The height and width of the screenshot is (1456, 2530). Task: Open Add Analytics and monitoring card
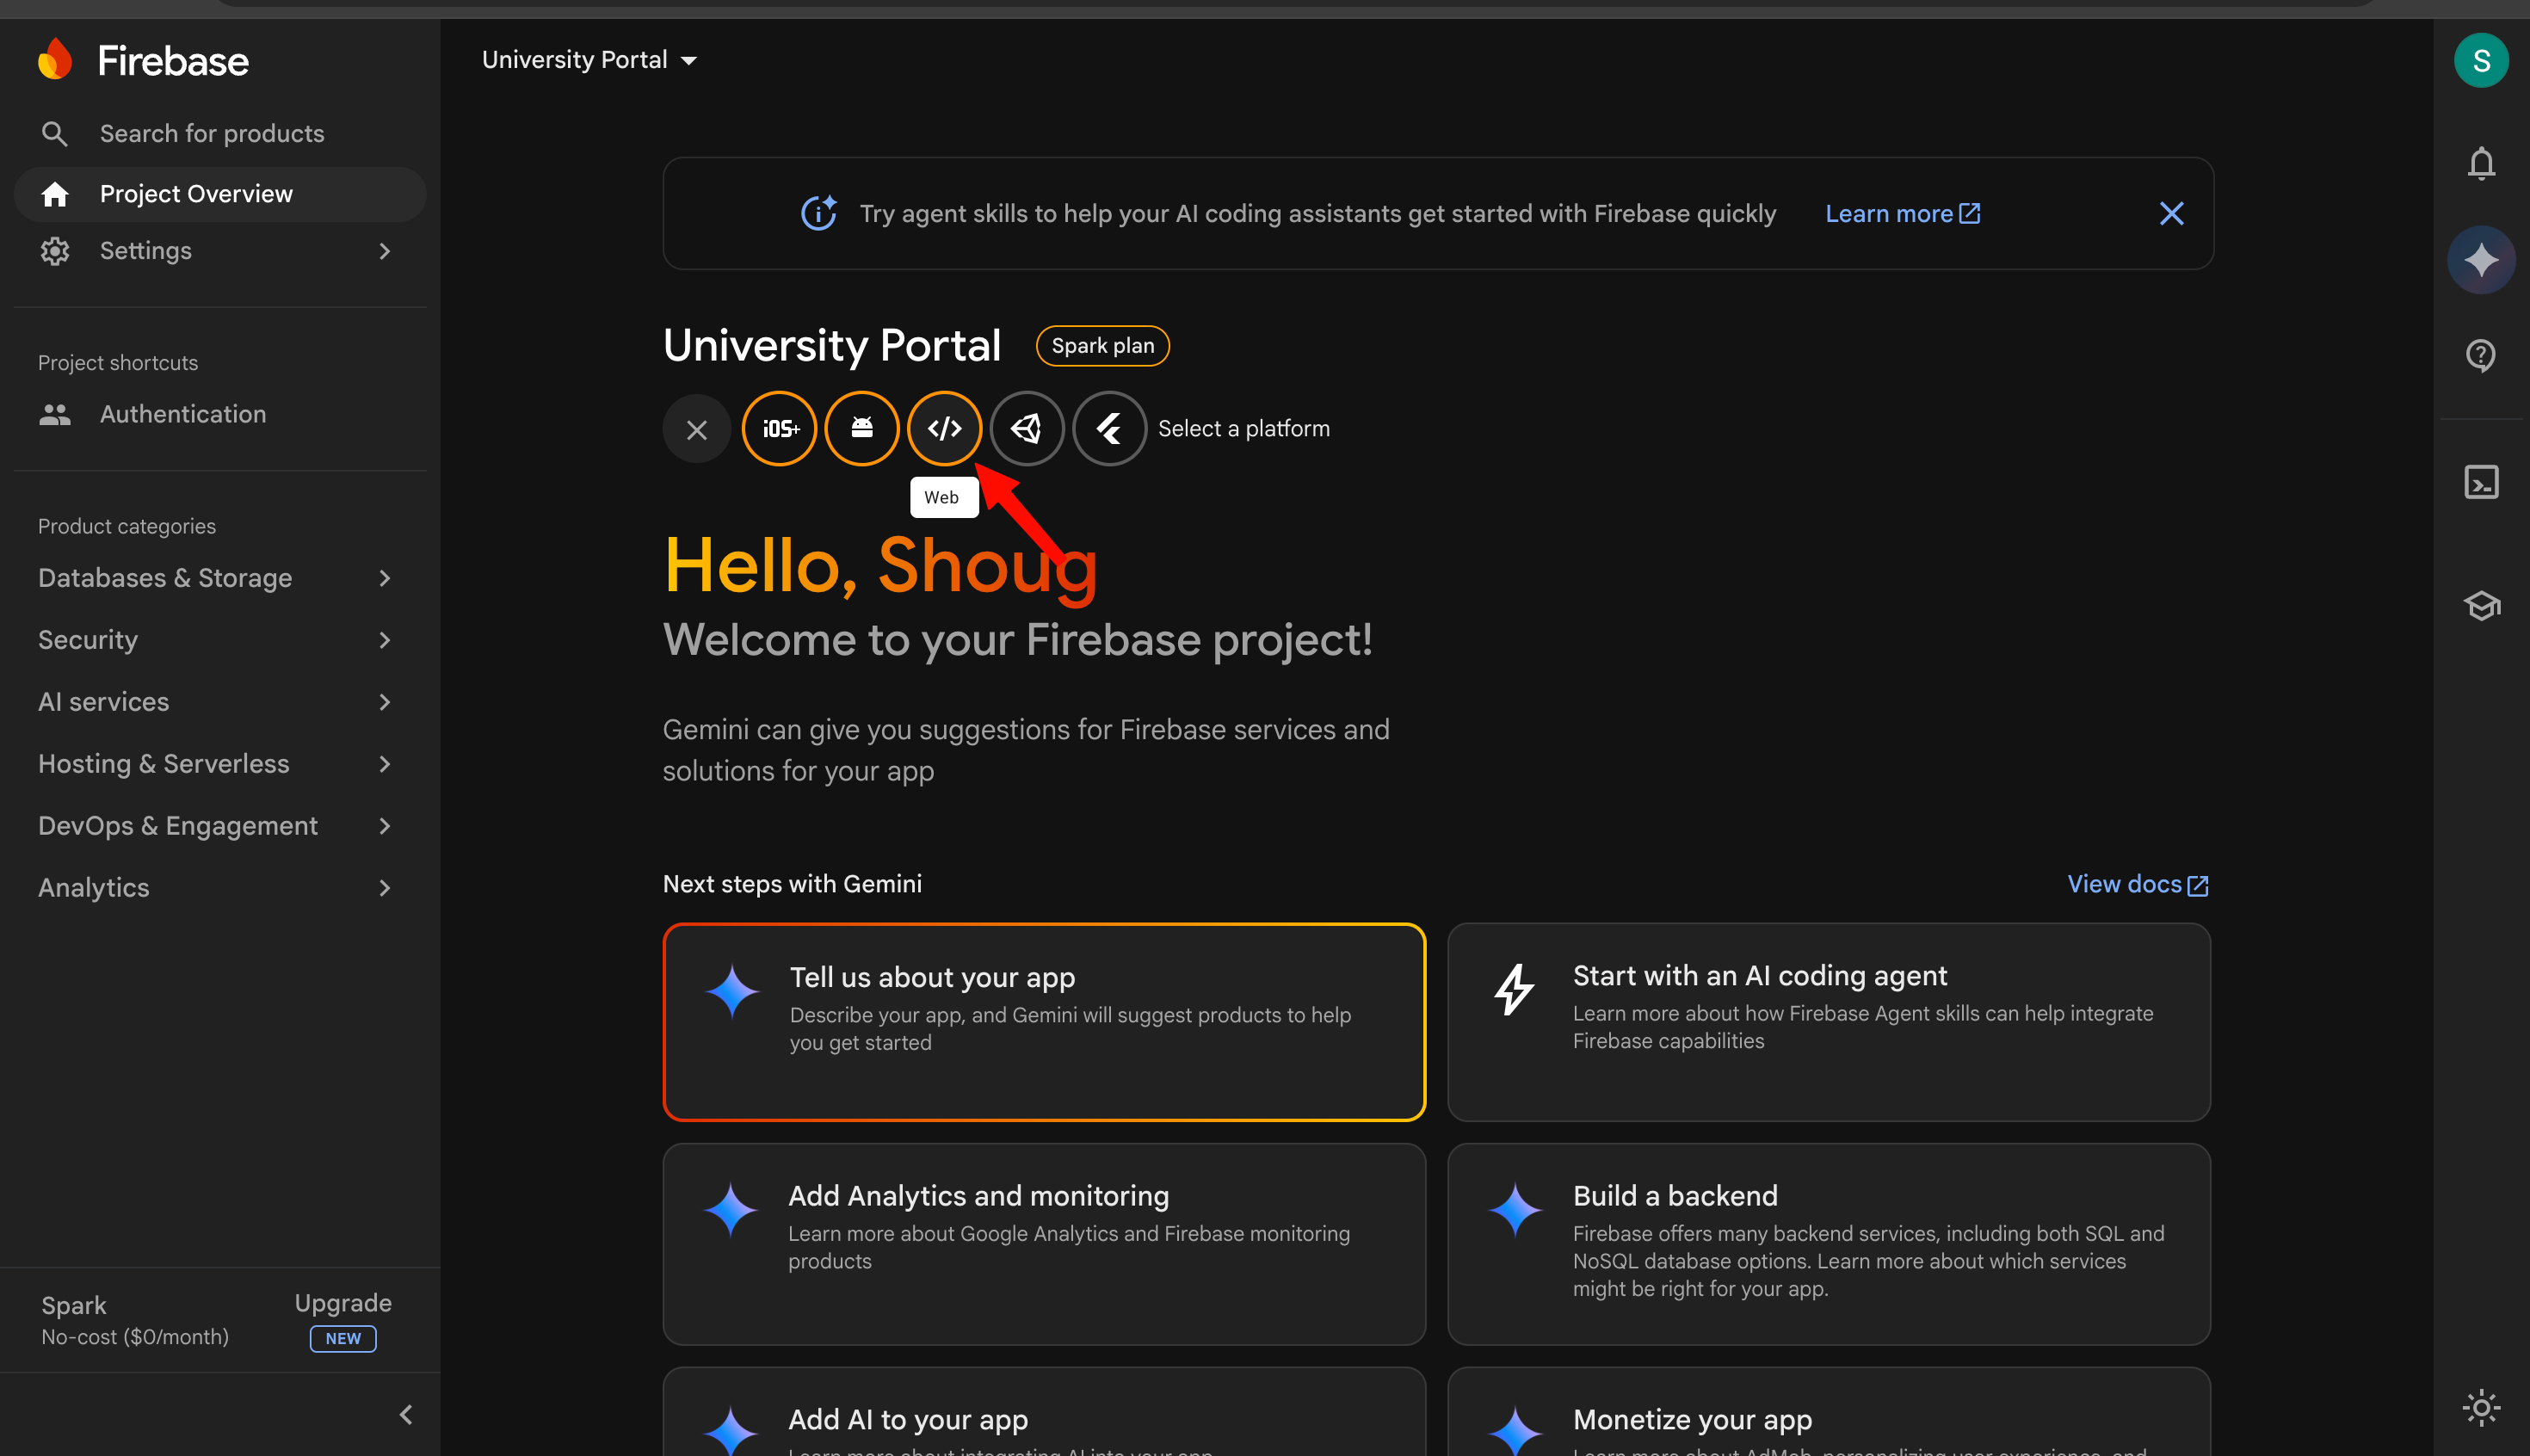[1044, 1244]
